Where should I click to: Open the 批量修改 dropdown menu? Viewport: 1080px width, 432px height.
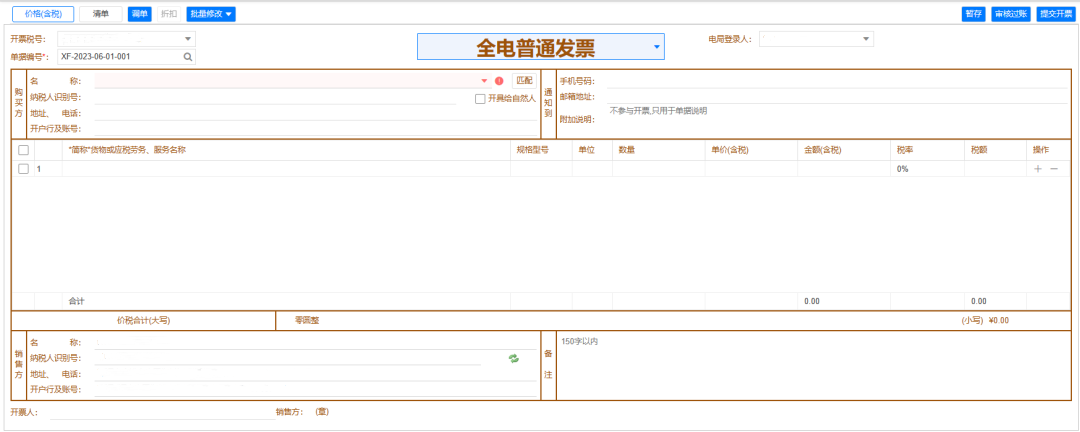click(211, 14)
